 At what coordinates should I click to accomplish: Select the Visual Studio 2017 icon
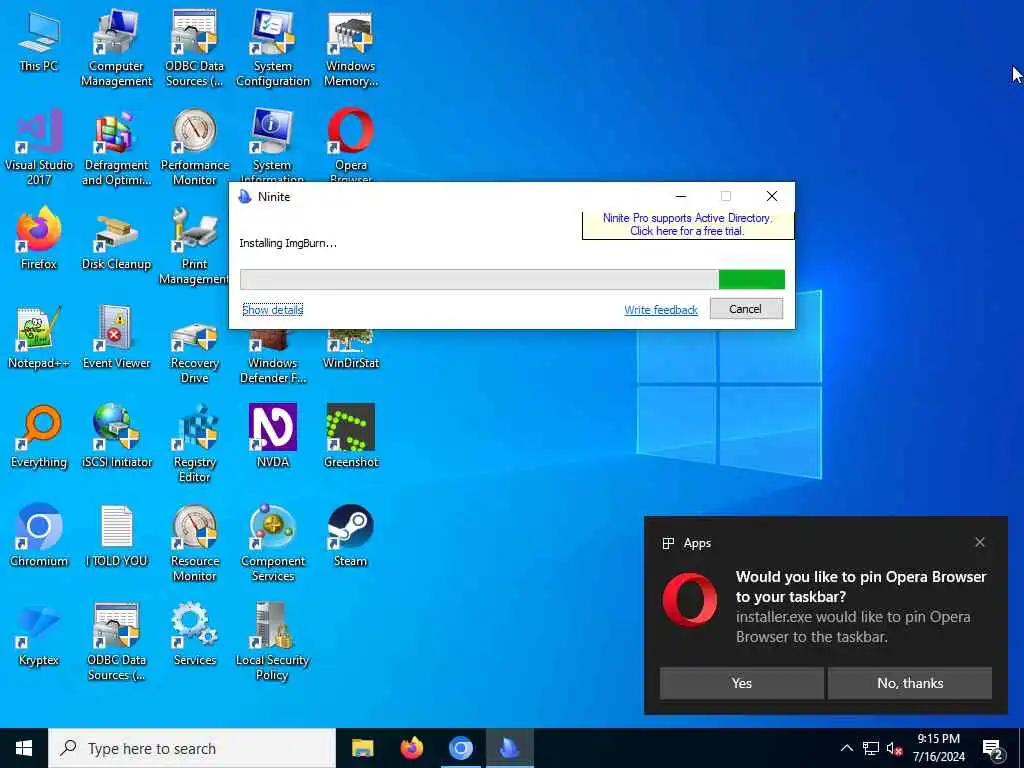coord(39,148)
